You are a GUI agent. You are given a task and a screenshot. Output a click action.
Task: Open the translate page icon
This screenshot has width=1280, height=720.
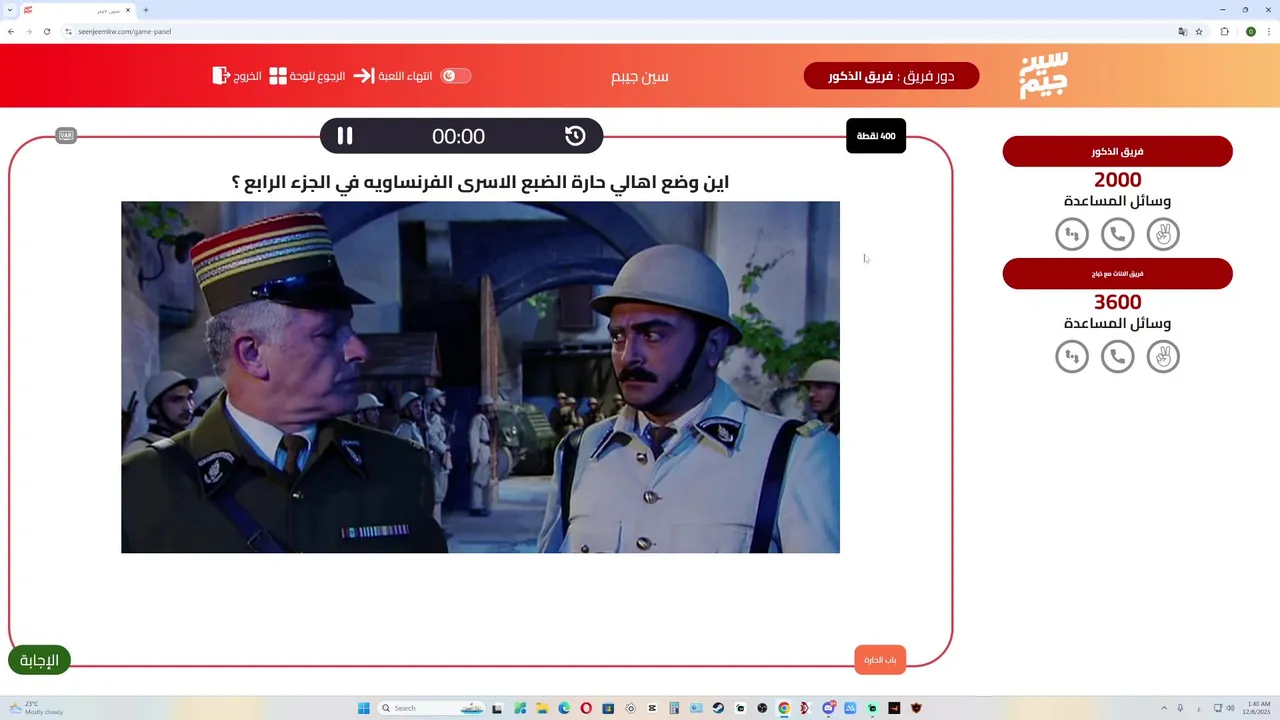pos(1183,31)
